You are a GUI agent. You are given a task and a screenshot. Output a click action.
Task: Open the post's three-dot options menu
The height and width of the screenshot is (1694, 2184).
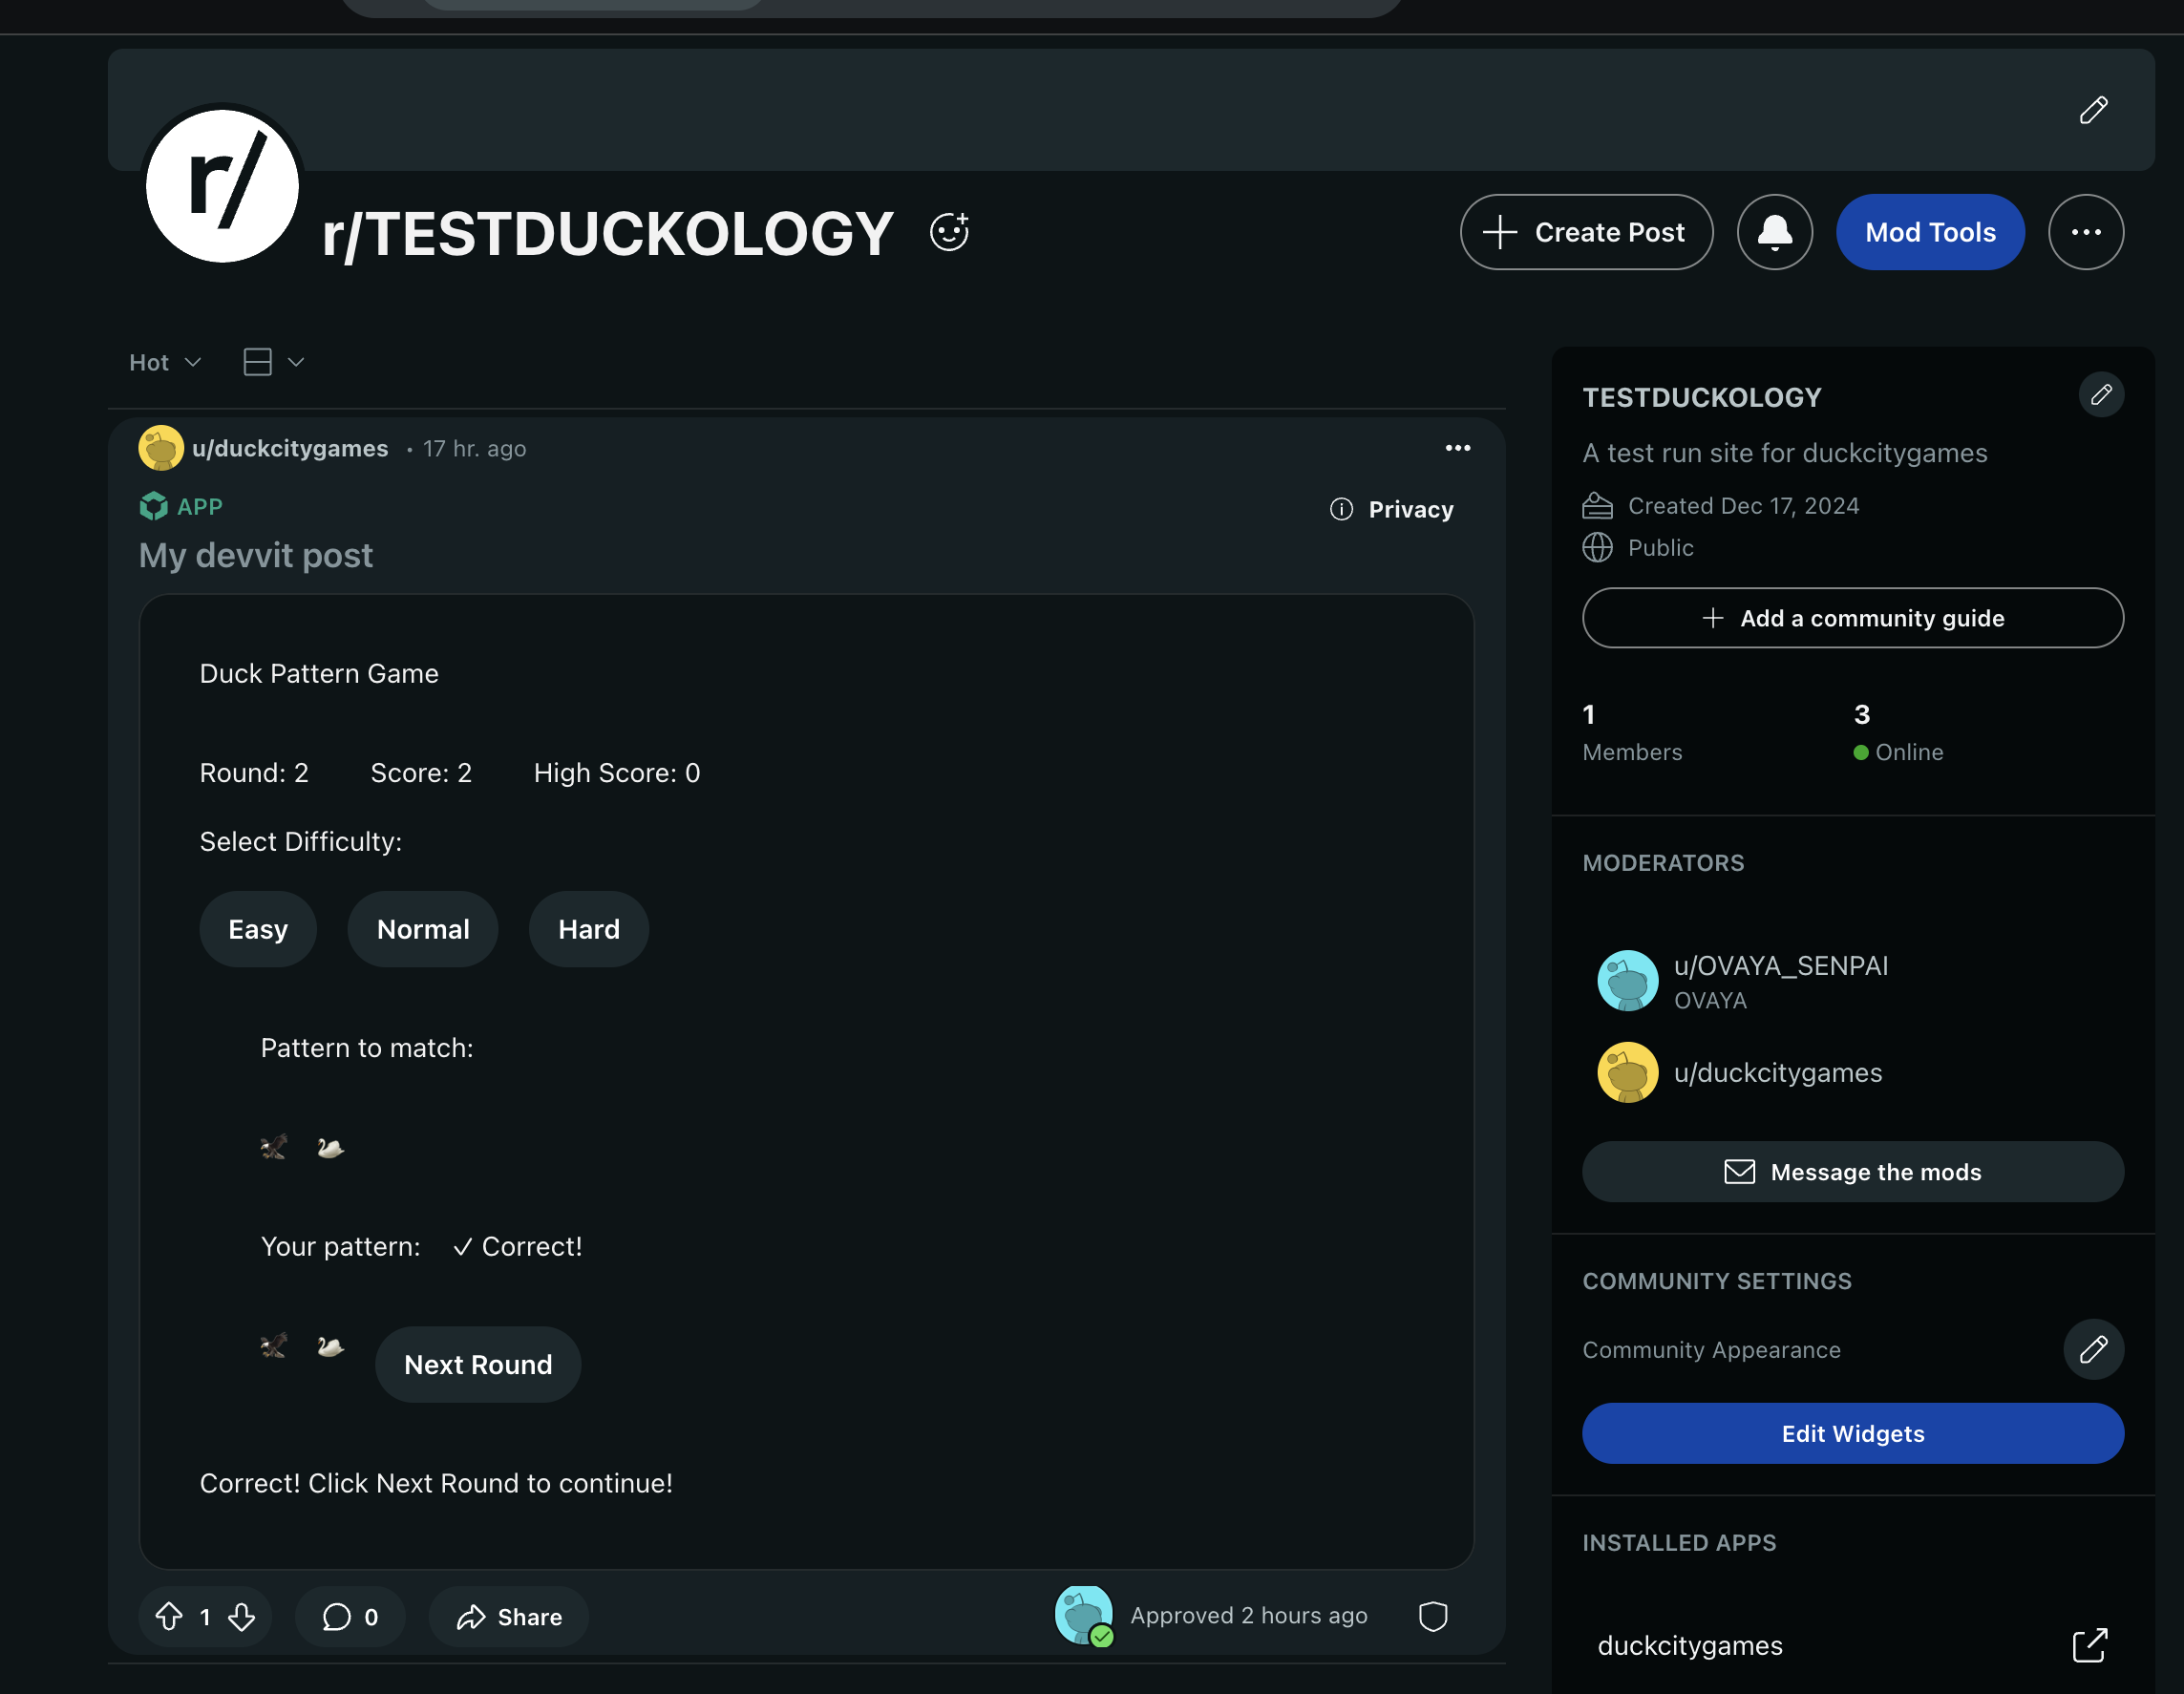pyautogui.click(x=1457, y=448)
